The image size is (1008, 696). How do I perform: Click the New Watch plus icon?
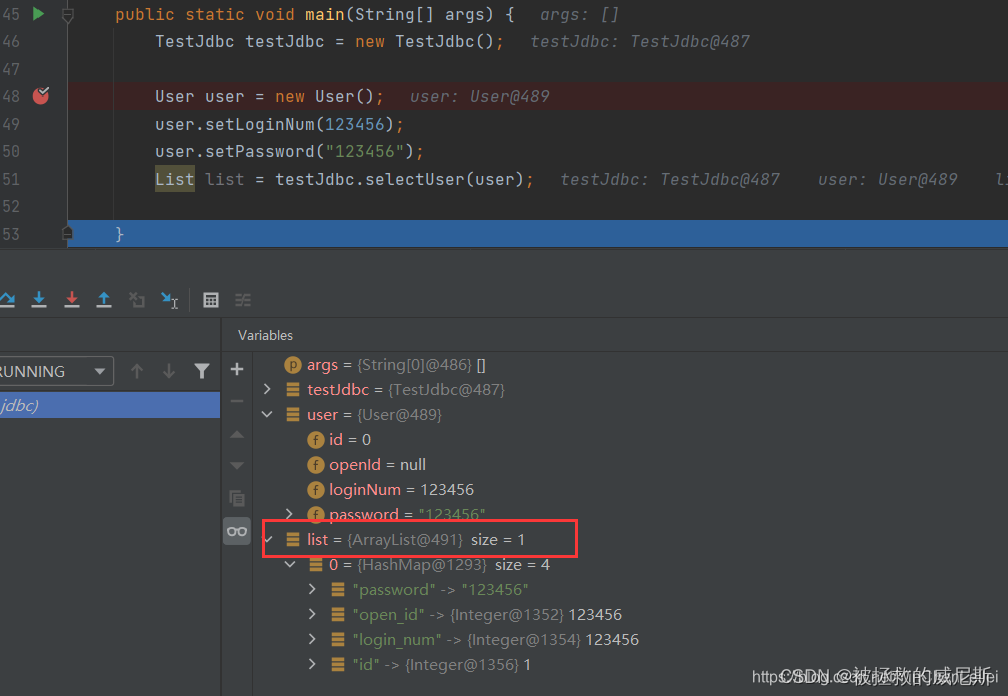[237, 369]
